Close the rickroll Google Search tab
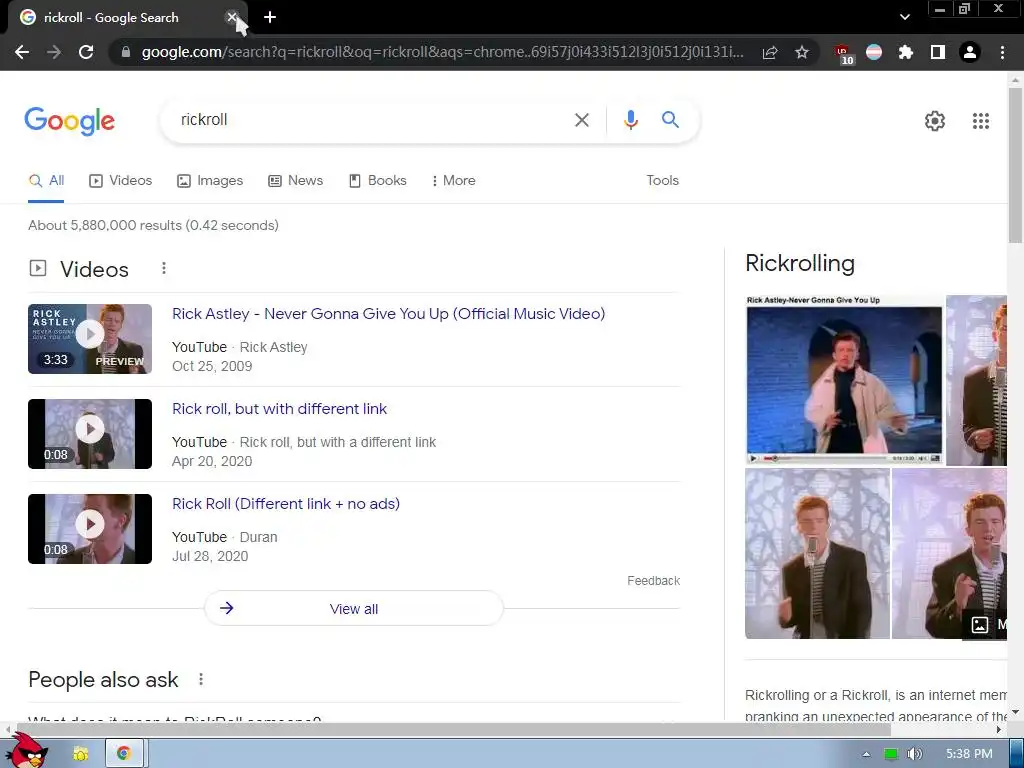 [x=232, y=18]
